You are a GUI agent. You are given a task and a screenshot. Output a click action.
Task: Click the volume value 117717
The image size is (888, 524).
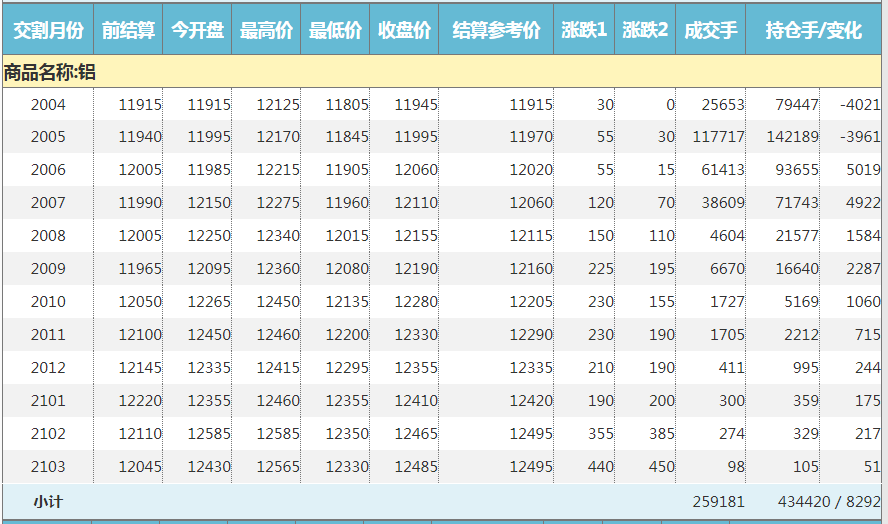point(718,137)
